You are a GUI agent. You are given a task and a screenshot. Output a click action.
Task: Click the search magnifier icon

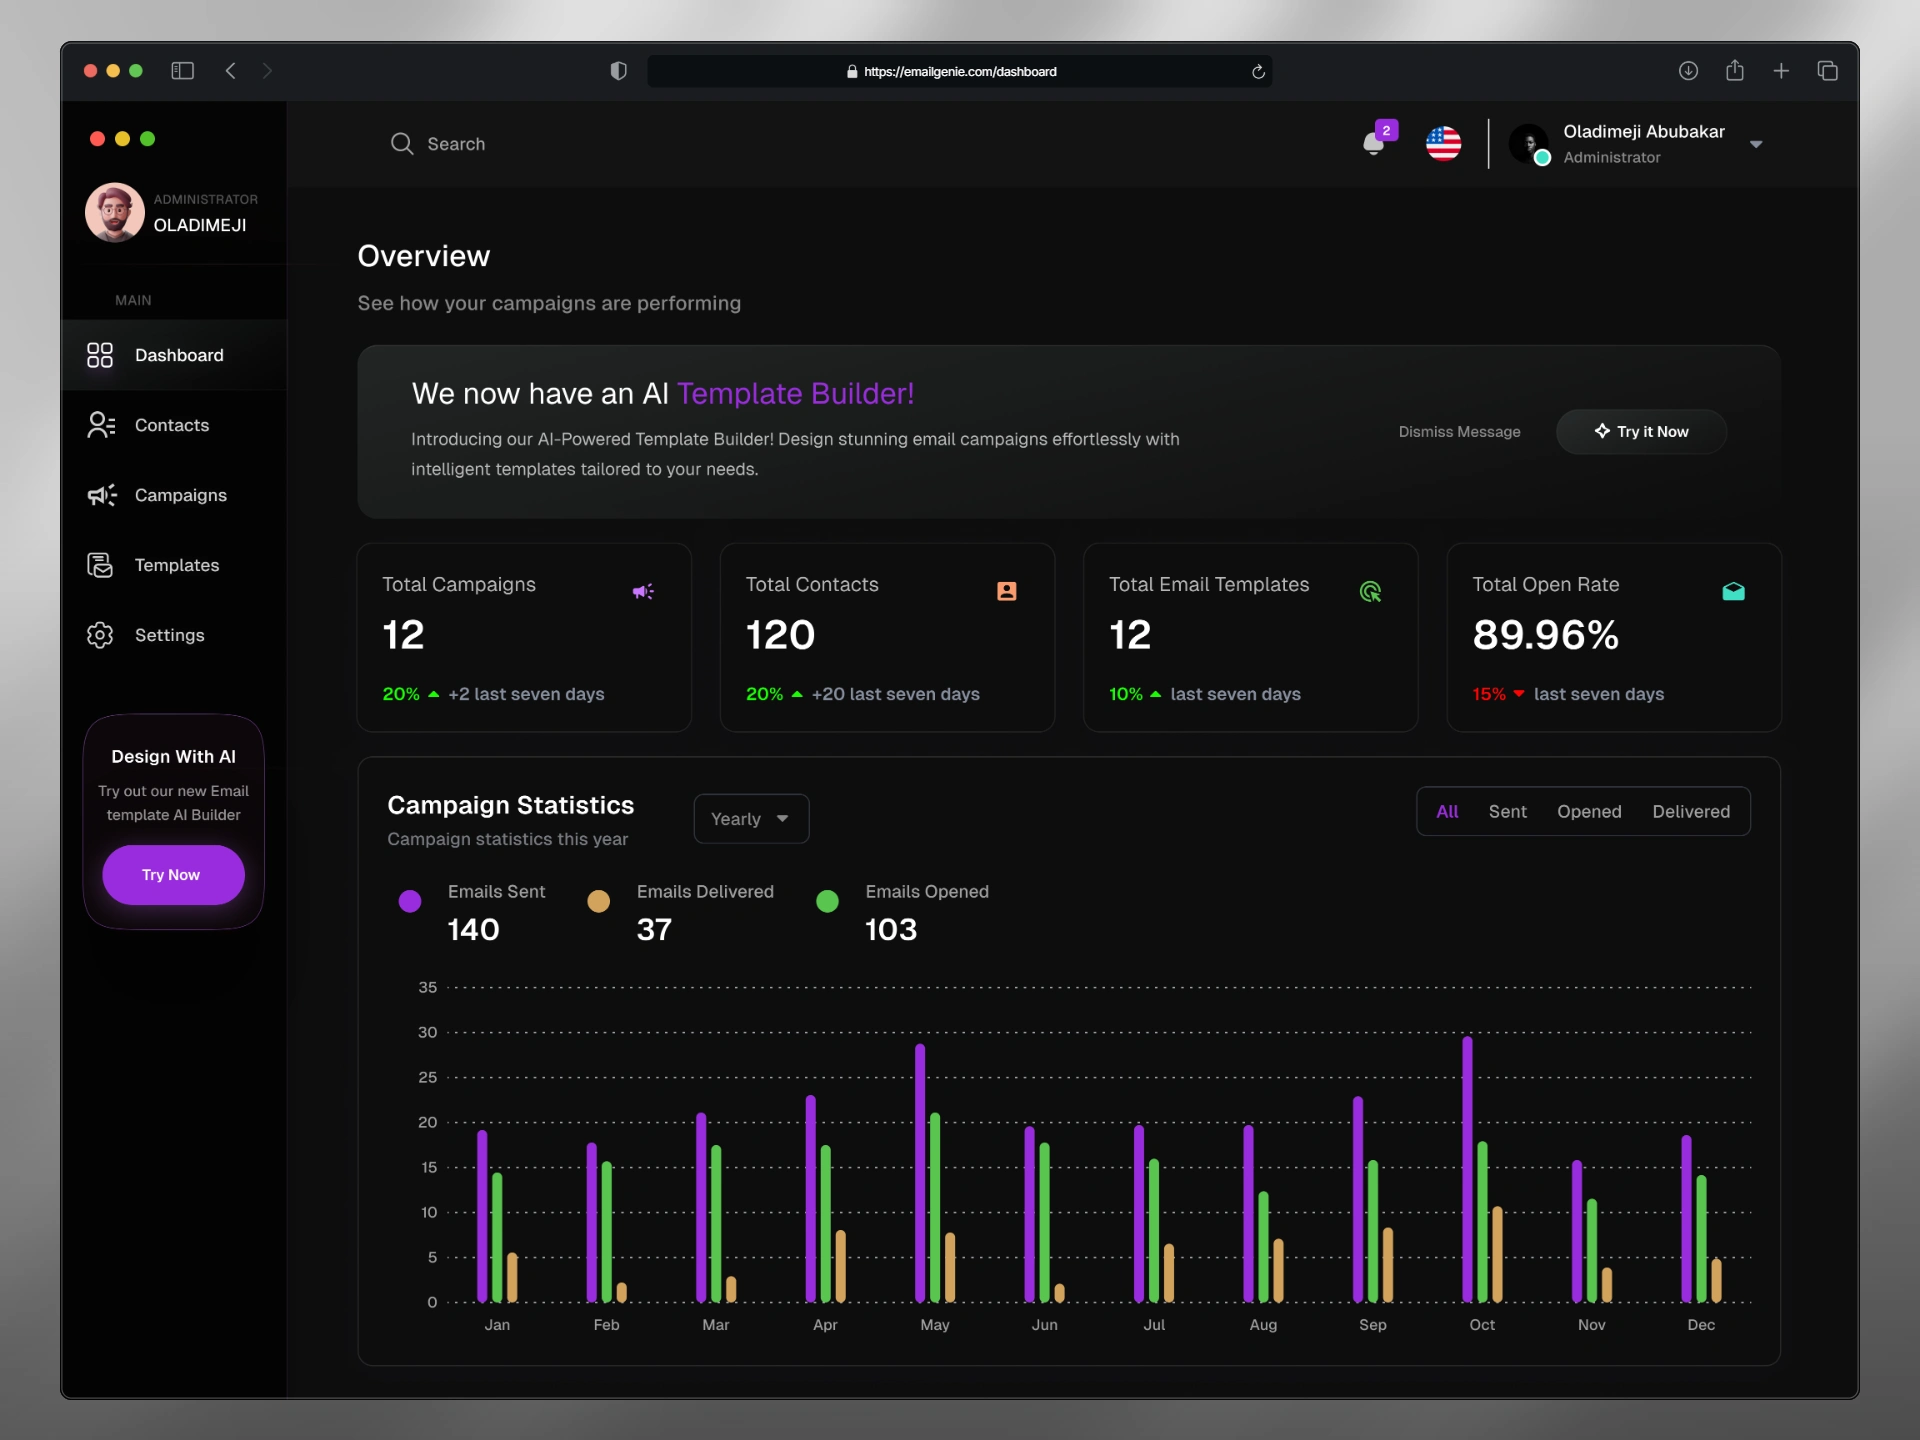401,144
